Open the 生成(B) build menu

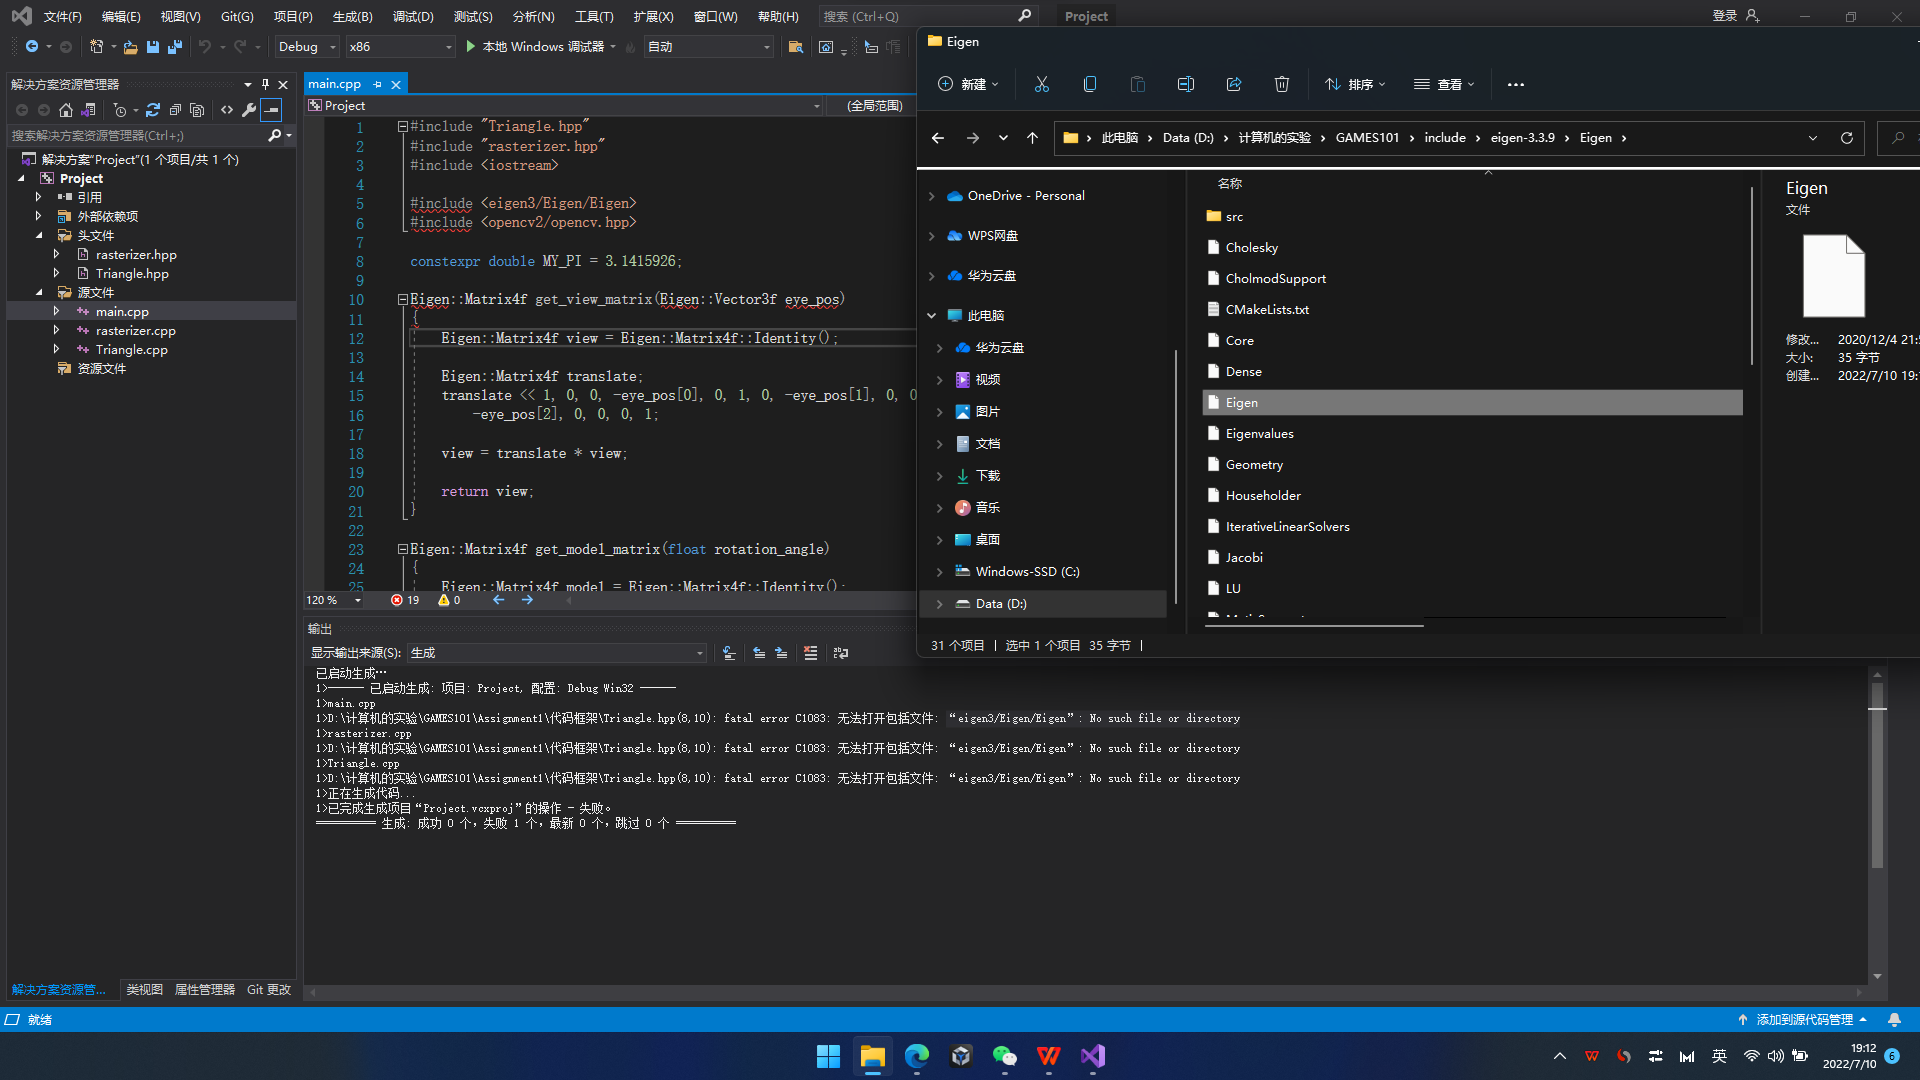click(352, 16)
